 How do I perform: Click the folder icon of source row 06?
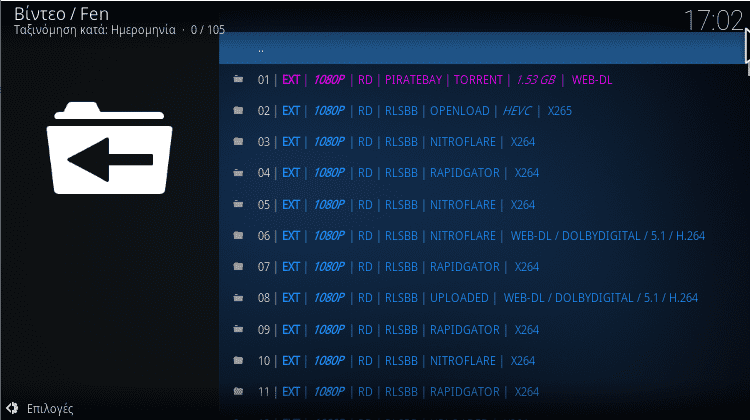coord(238,235)
